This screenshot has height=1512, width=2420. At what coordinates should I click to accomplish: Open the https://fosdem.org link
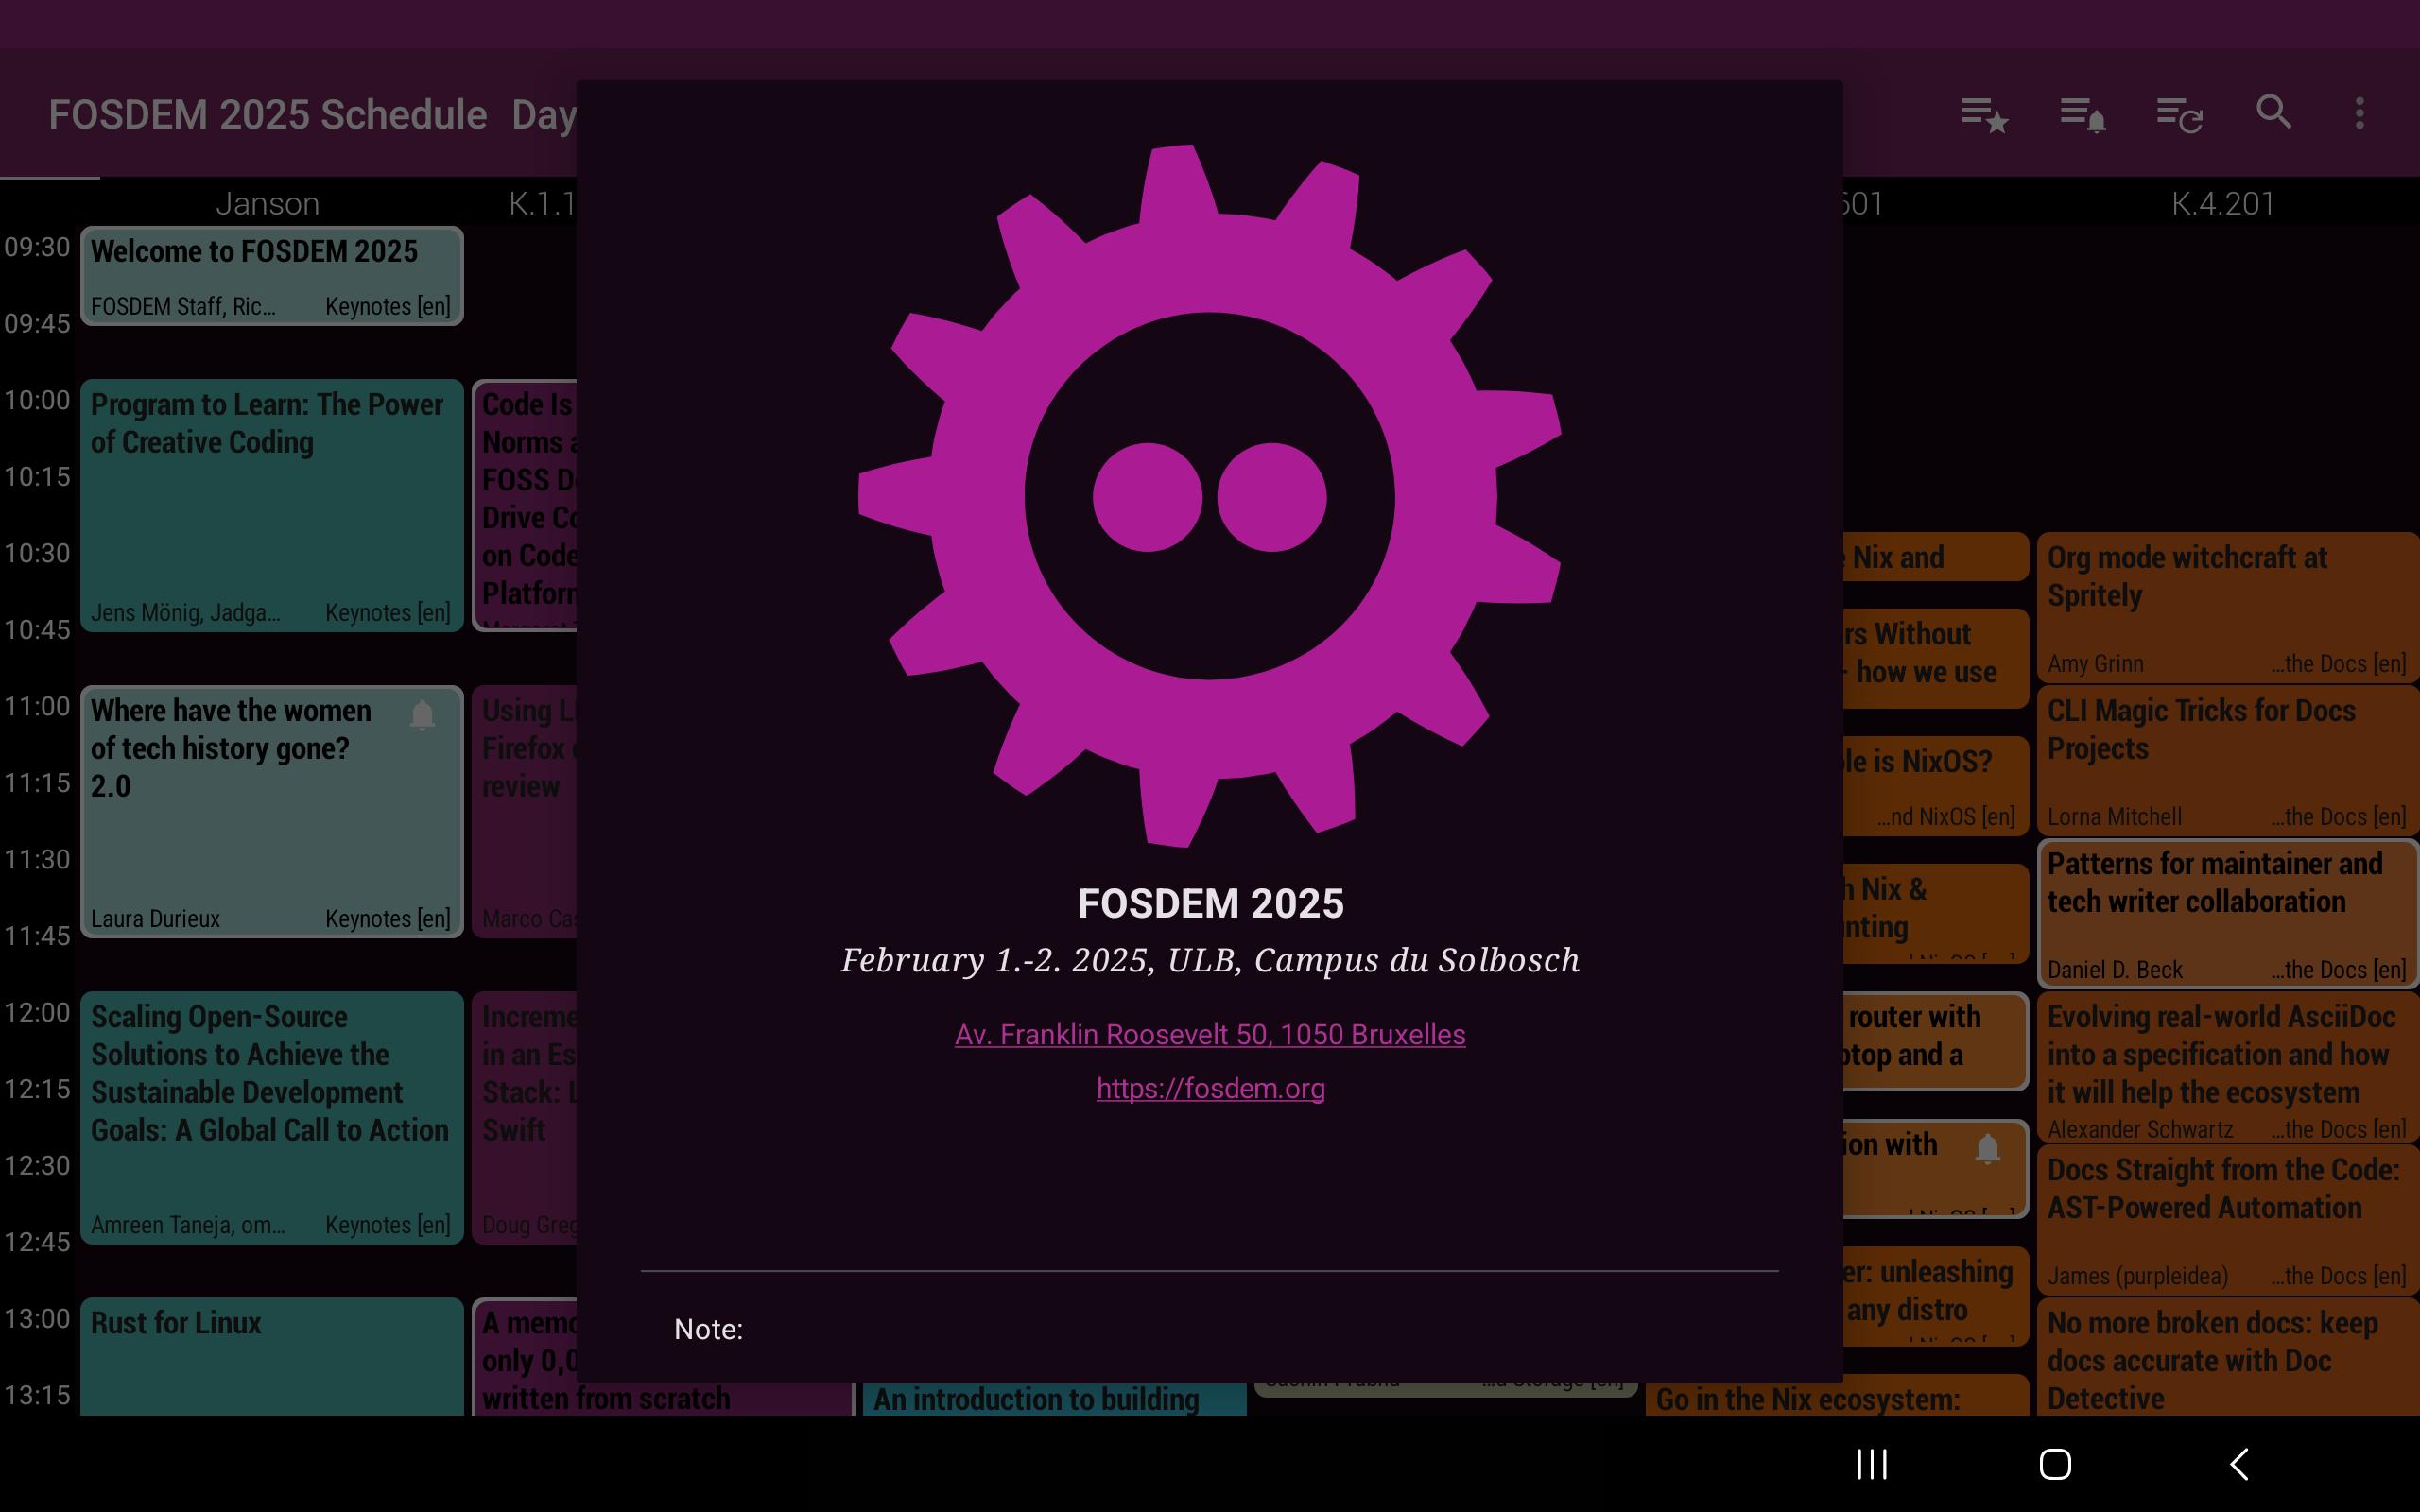(1210, 1088)
